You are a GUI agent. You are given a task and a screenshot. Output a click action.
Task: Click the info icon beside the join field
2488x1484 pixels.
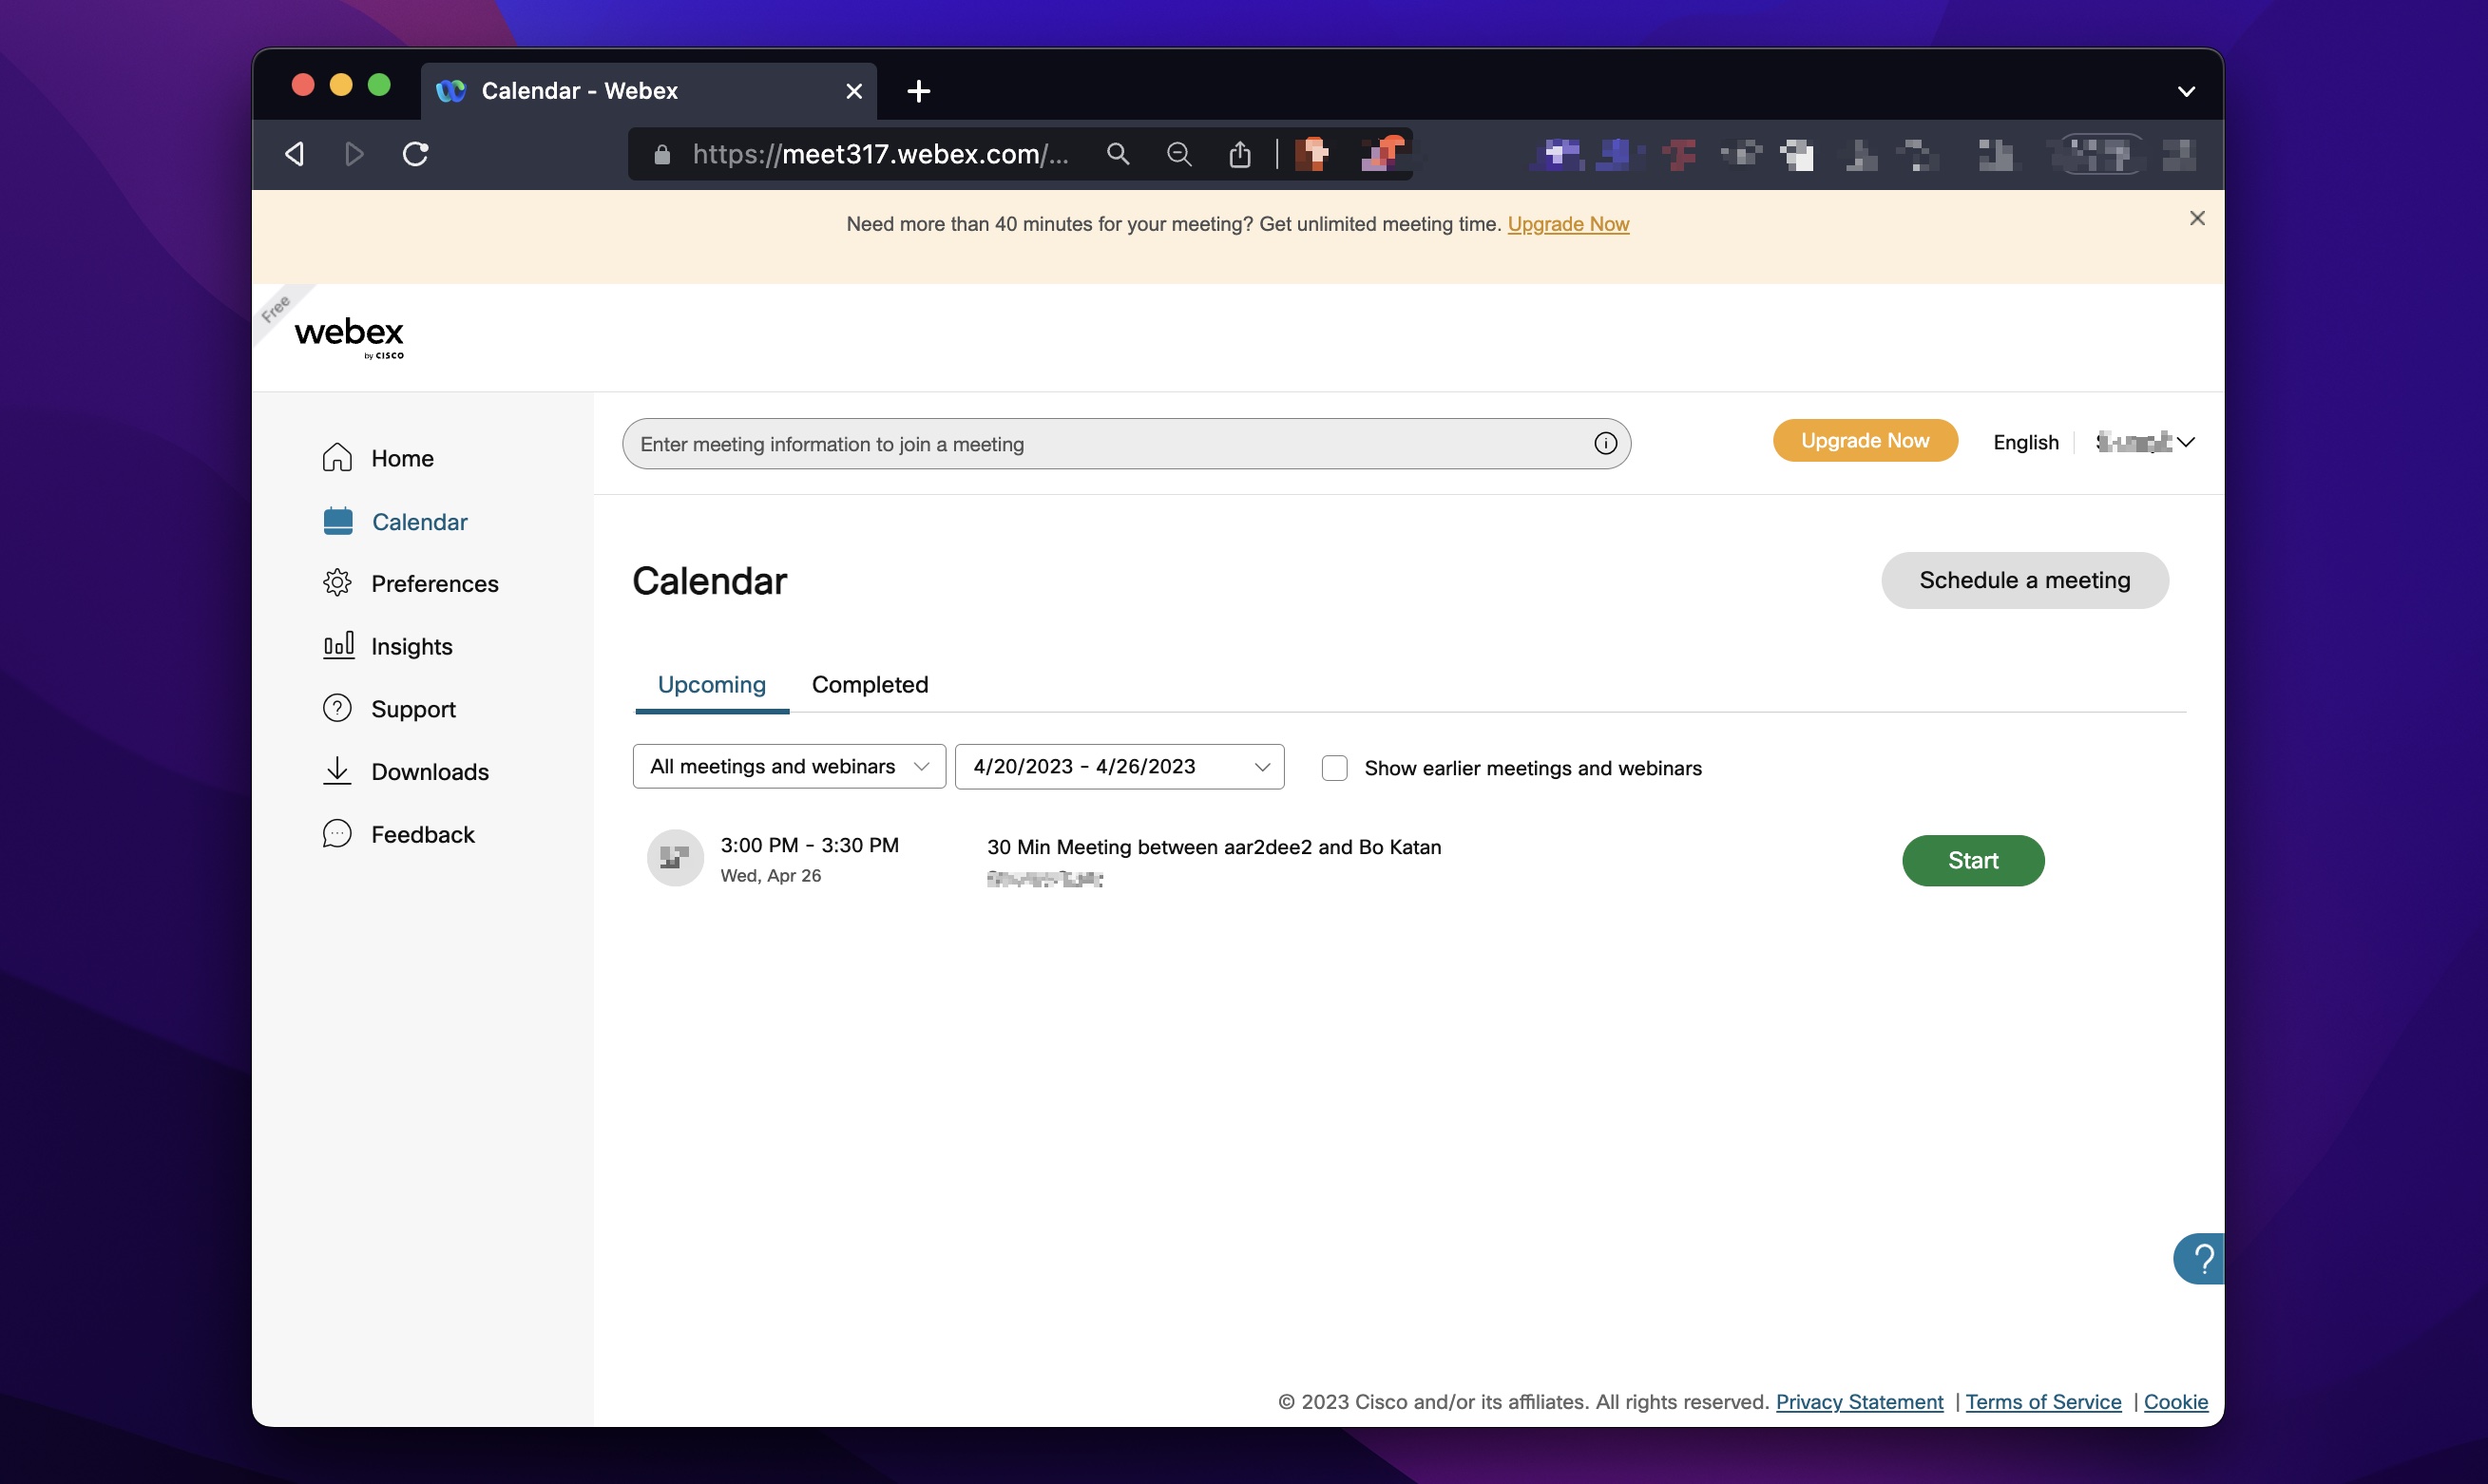tap(1605, 443)
